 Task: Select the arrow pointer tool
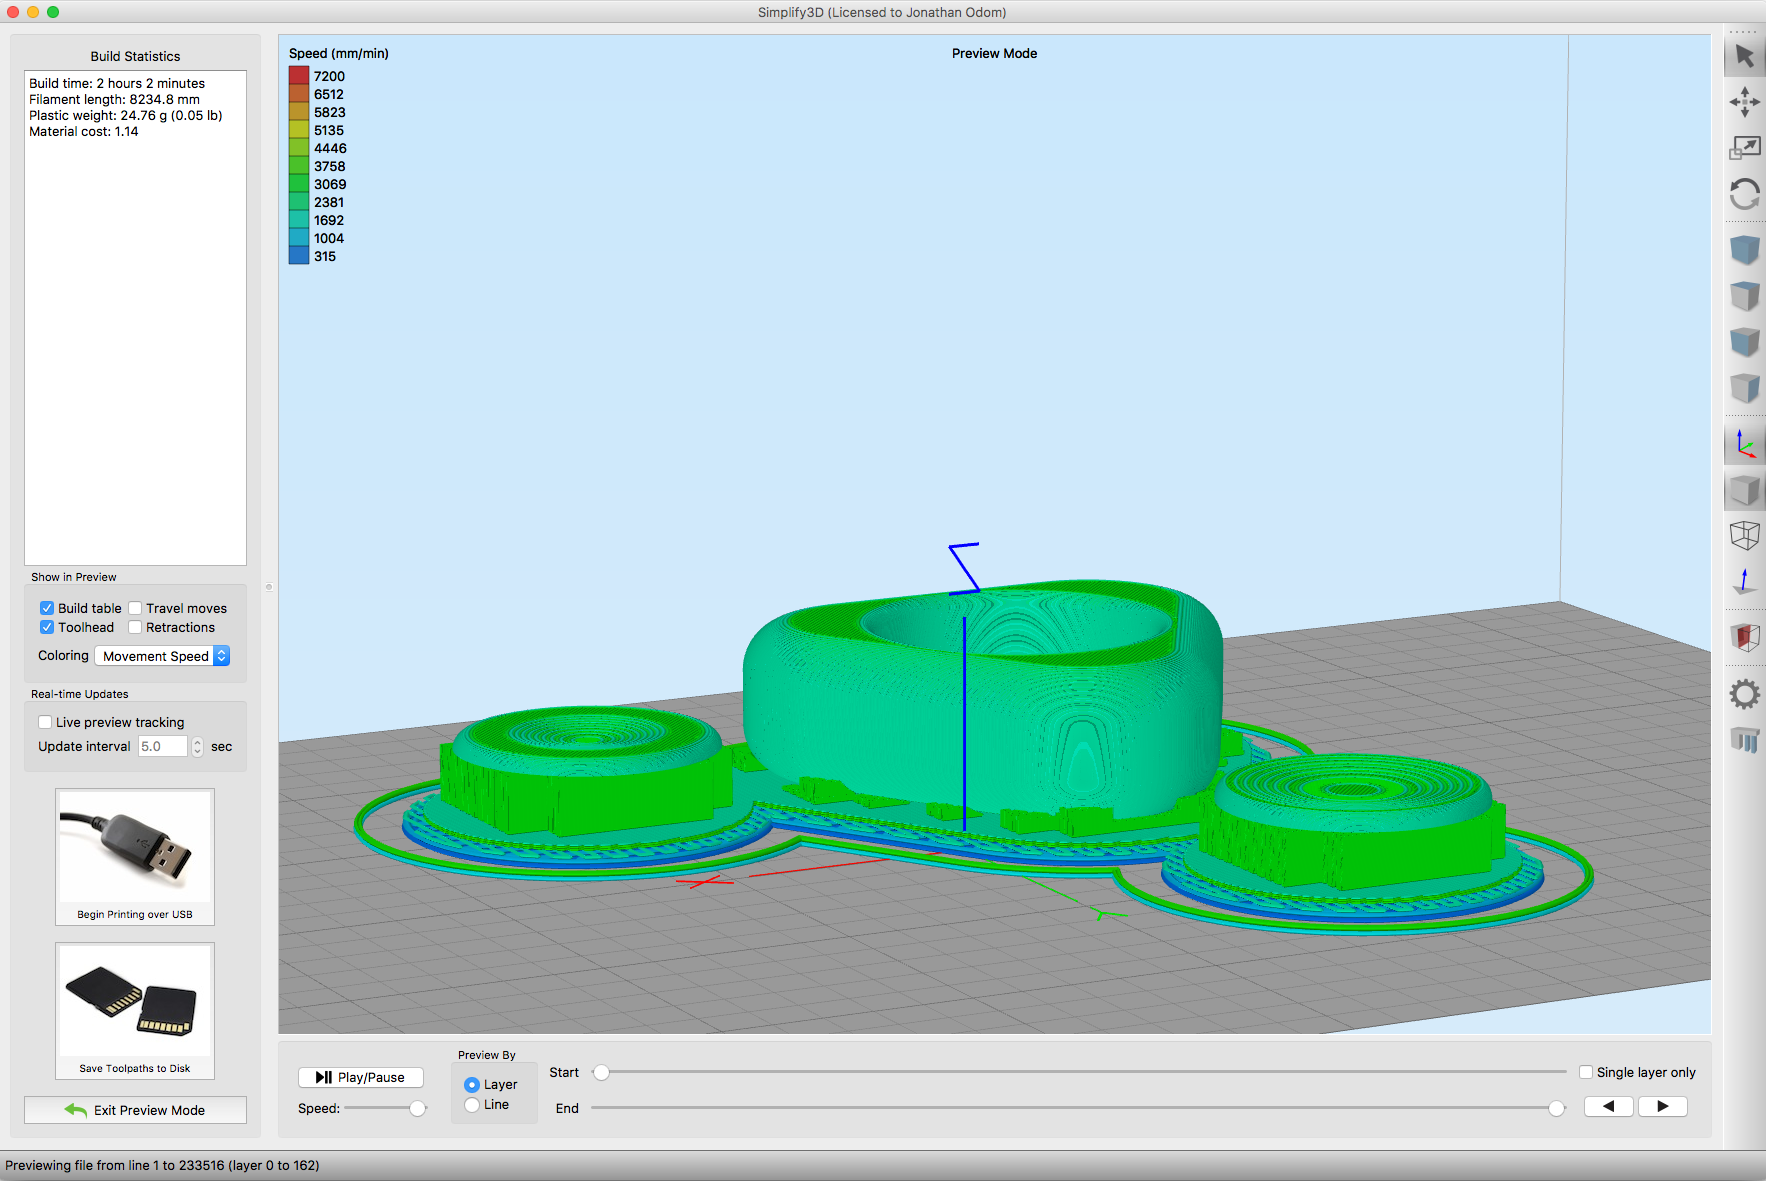click(1745, 56)
